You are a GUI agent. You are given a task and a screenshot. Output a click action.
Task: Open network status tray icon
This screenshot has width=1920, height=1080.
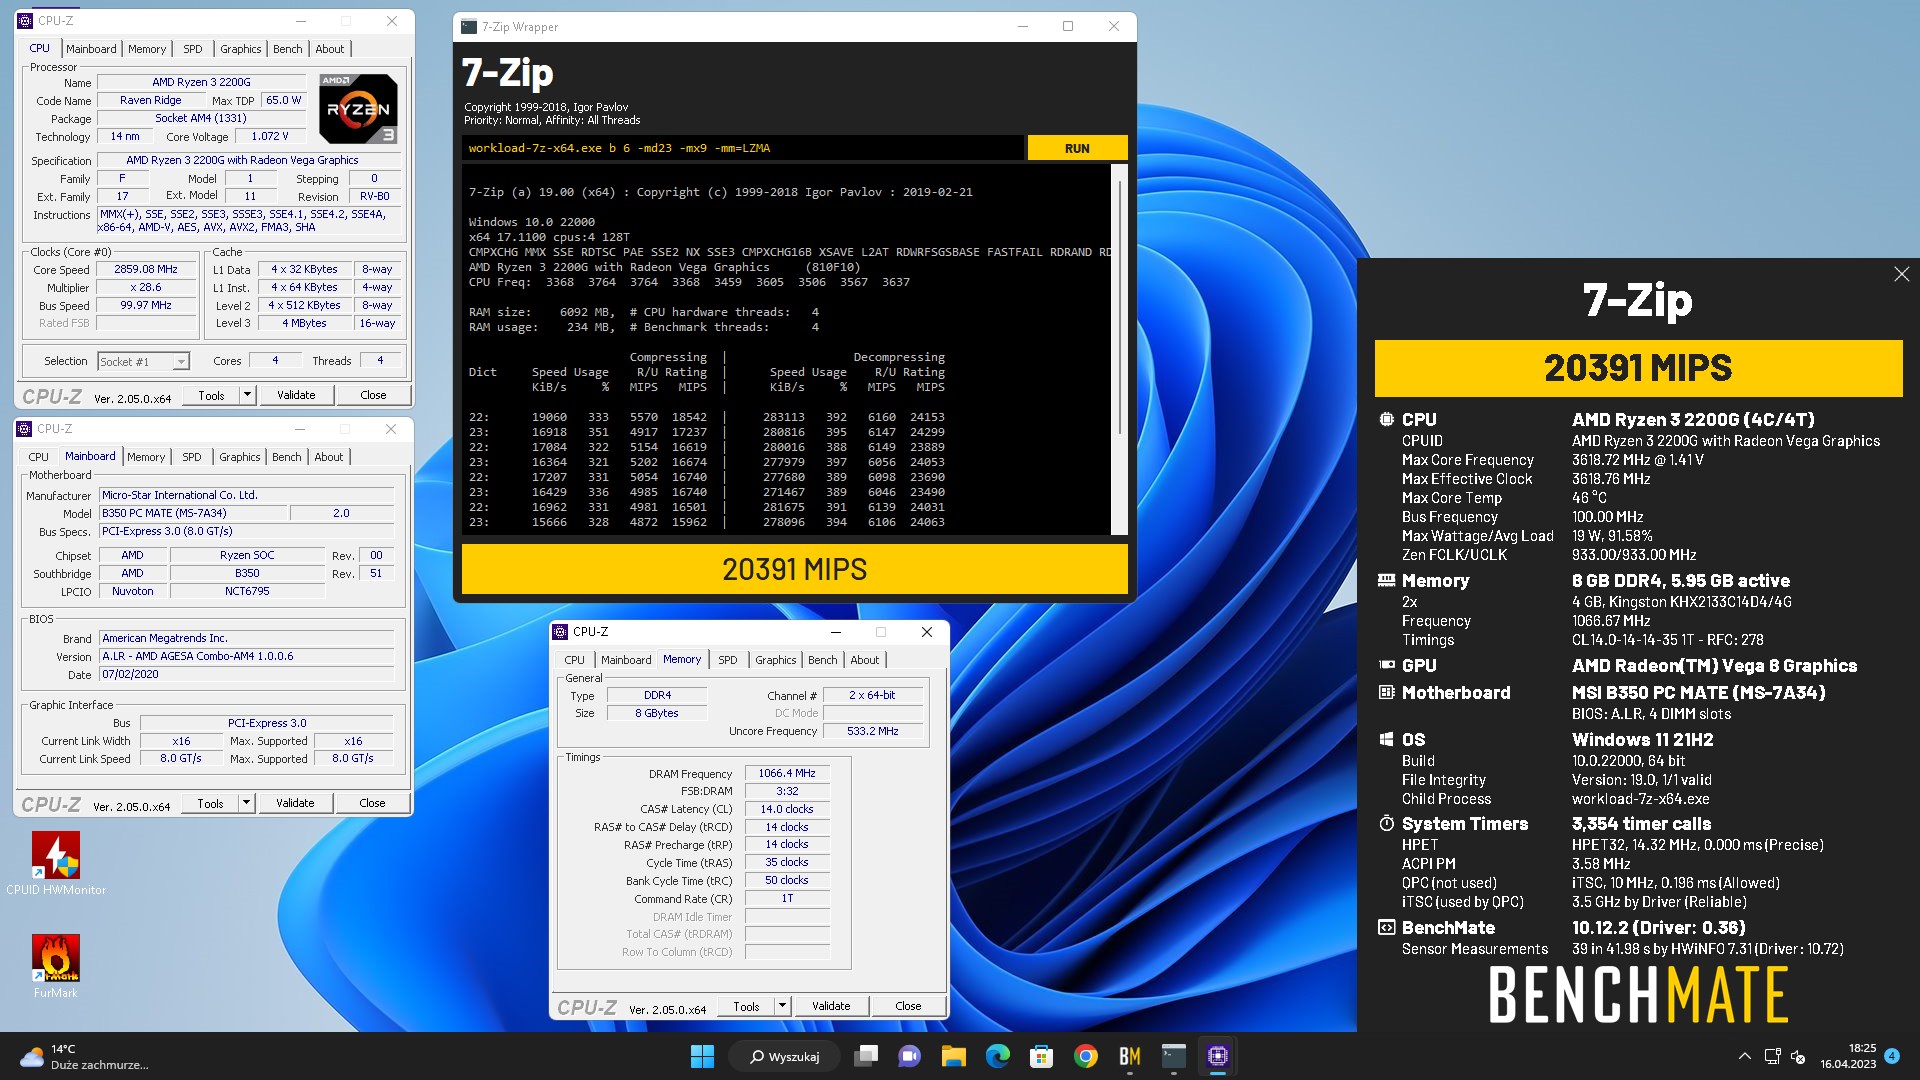pos(1772,1056)
